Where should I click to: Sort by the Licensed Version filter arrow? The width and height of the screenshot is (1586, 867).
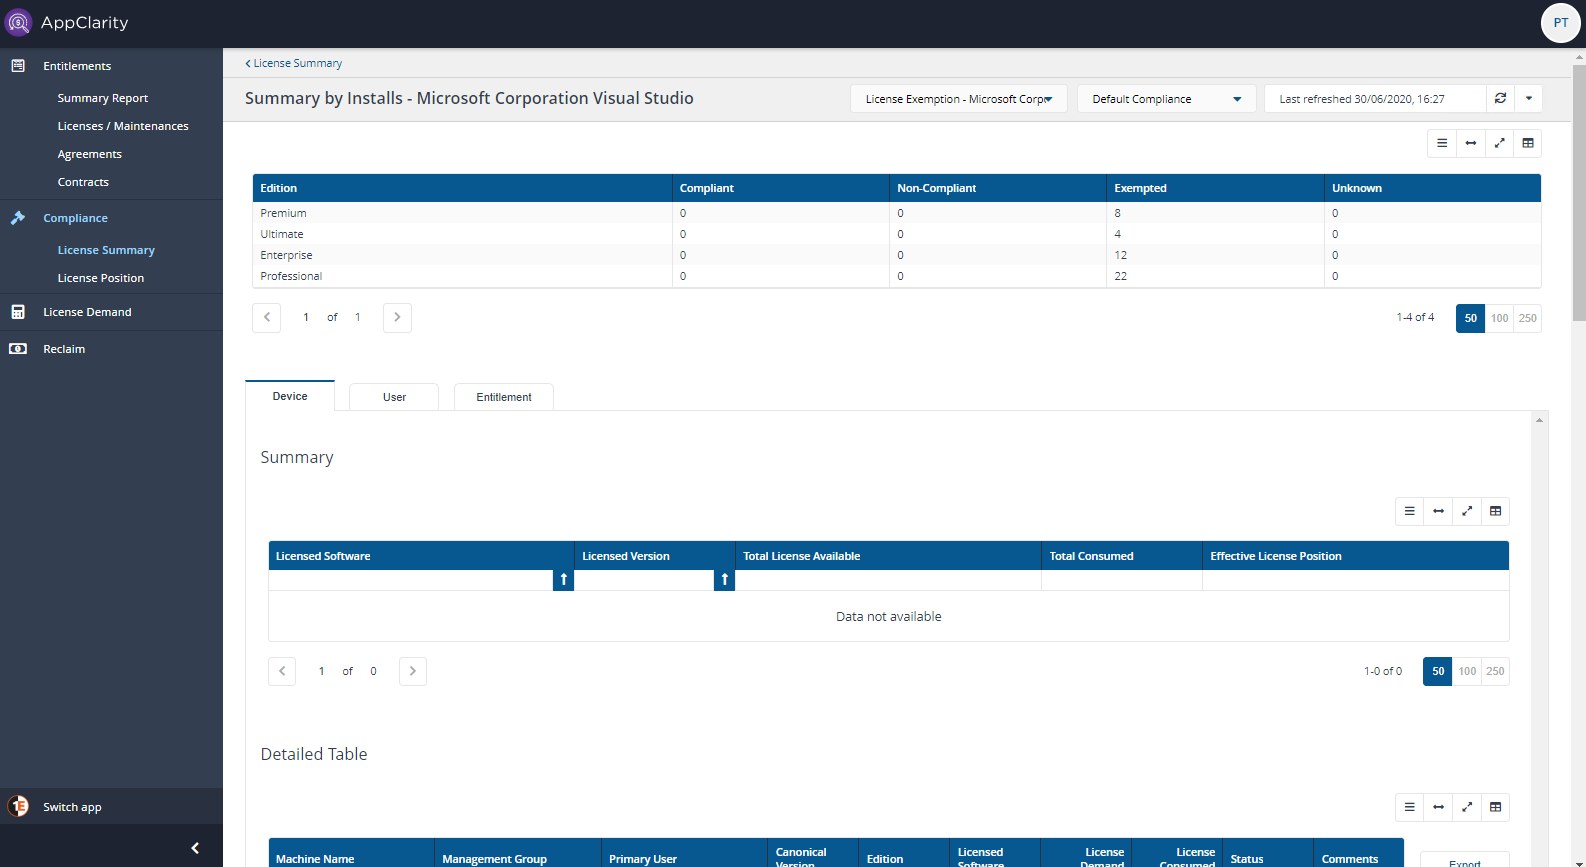click(725, 580)
